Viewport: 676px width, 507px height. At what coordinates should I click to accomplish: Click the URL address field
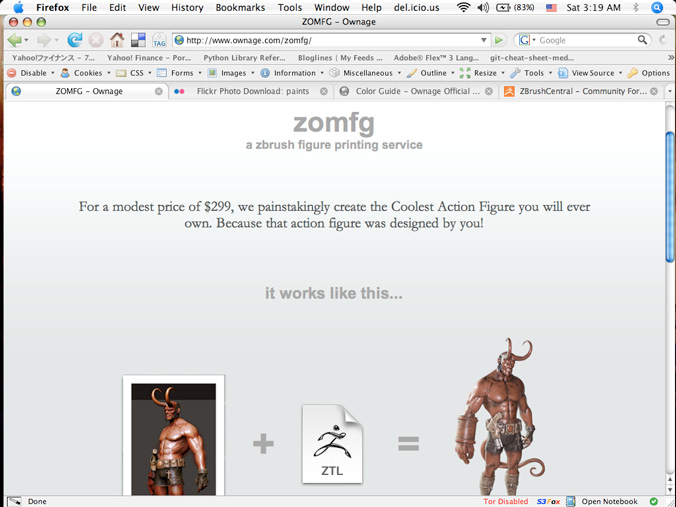332,40
